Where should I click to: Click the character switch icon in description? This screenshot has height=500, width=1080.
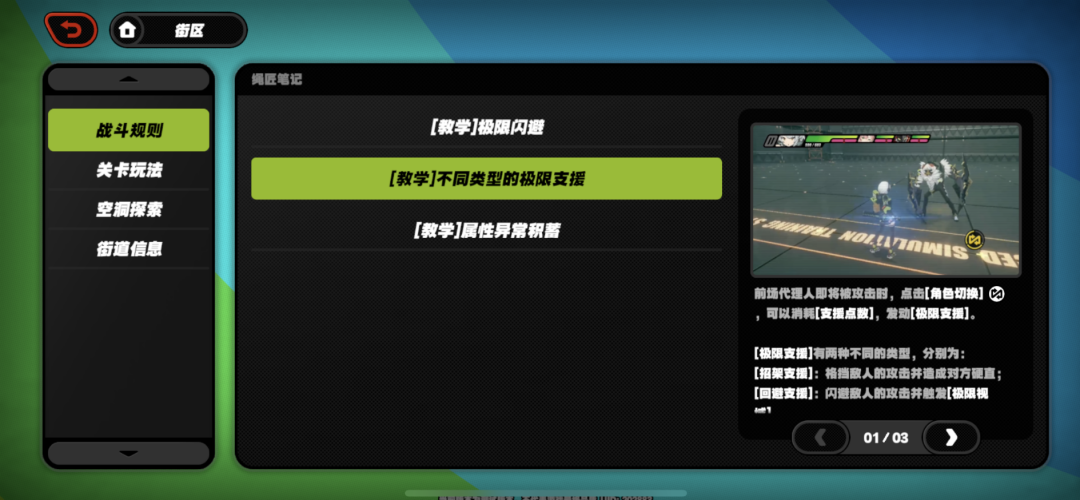click(996, 294)
